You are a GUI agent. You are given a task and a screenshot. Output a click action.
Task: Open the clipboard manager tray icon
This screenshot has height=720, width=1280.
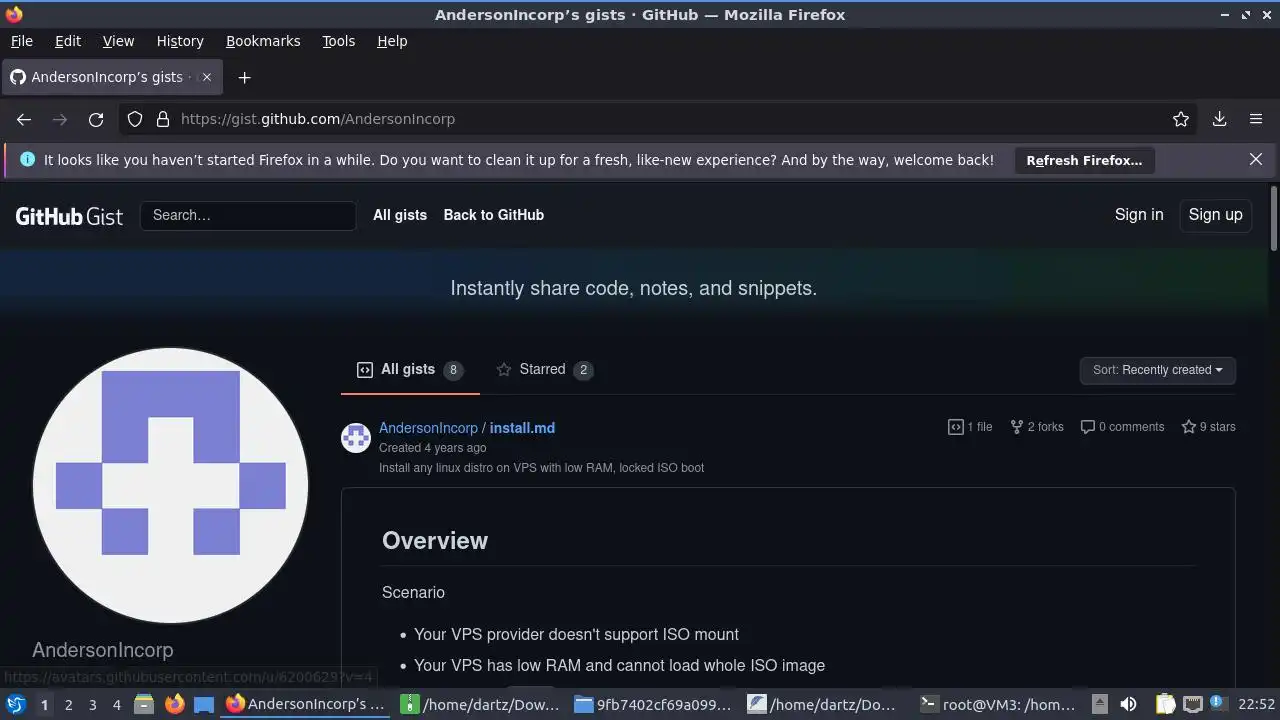point(1166,705)
